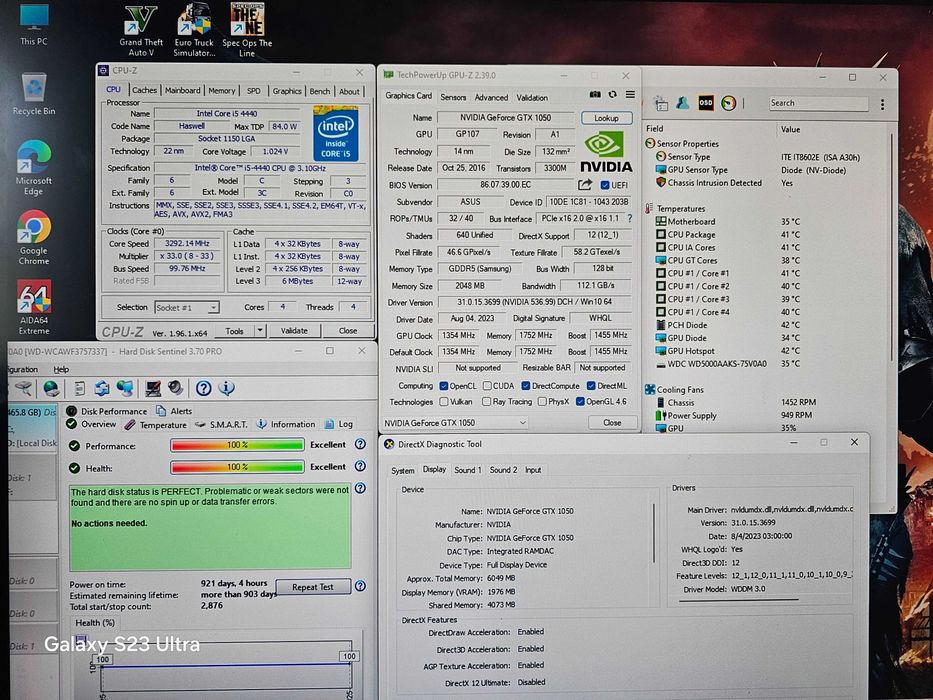Switch to the CPU-Z Memory tab
This screenshot has height=700, width=933.
coord(221,91)
